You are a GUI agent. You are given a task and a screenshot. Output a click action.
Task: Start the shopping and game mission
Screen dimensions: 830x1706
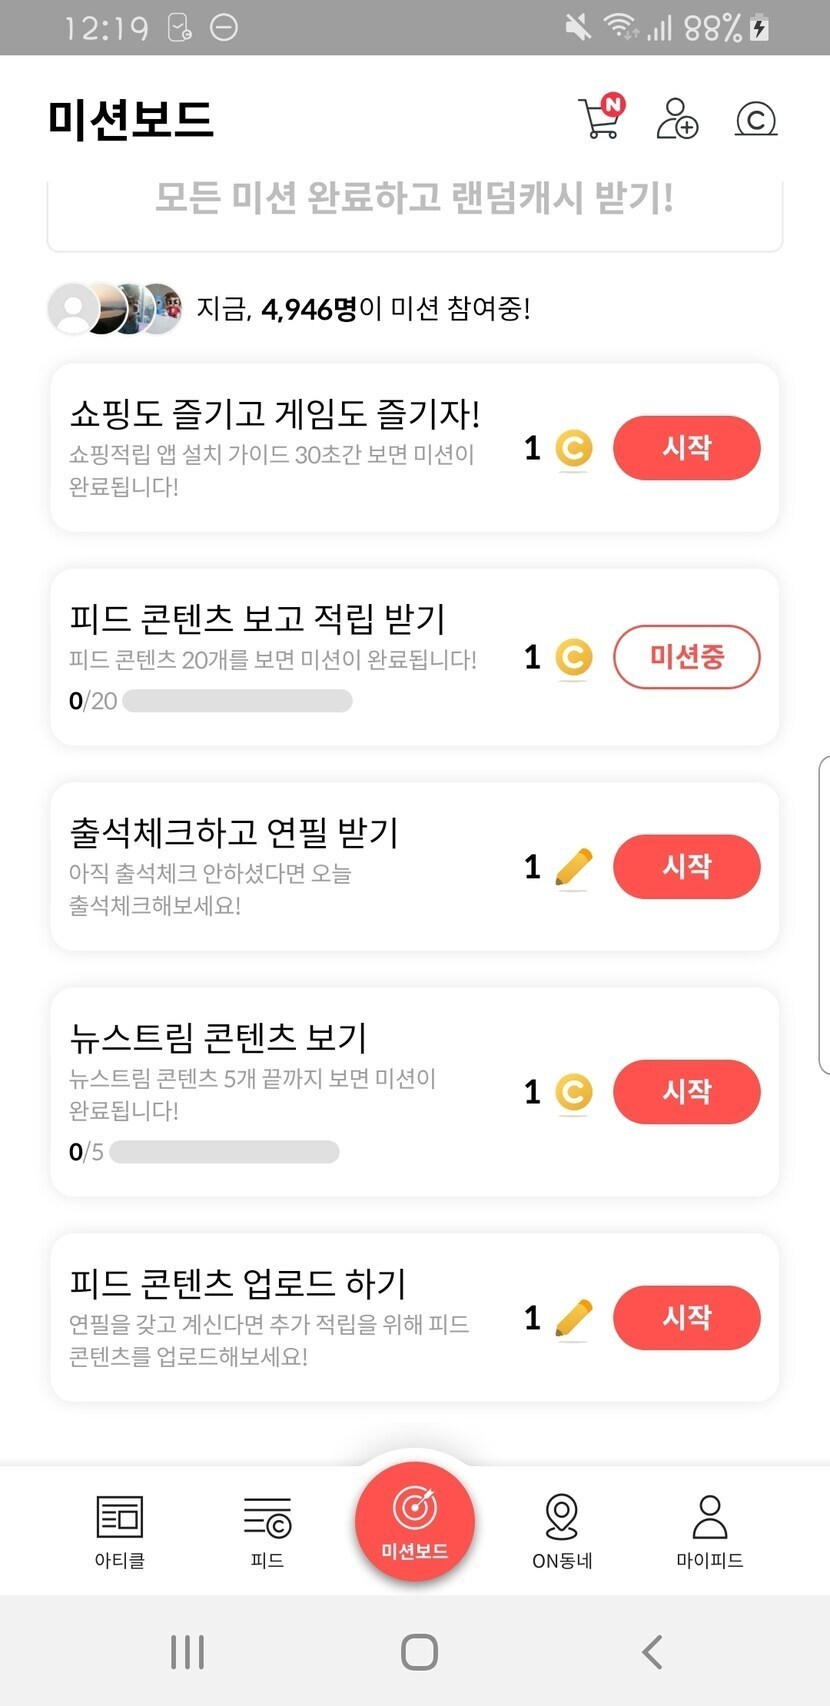coord(686,447)
